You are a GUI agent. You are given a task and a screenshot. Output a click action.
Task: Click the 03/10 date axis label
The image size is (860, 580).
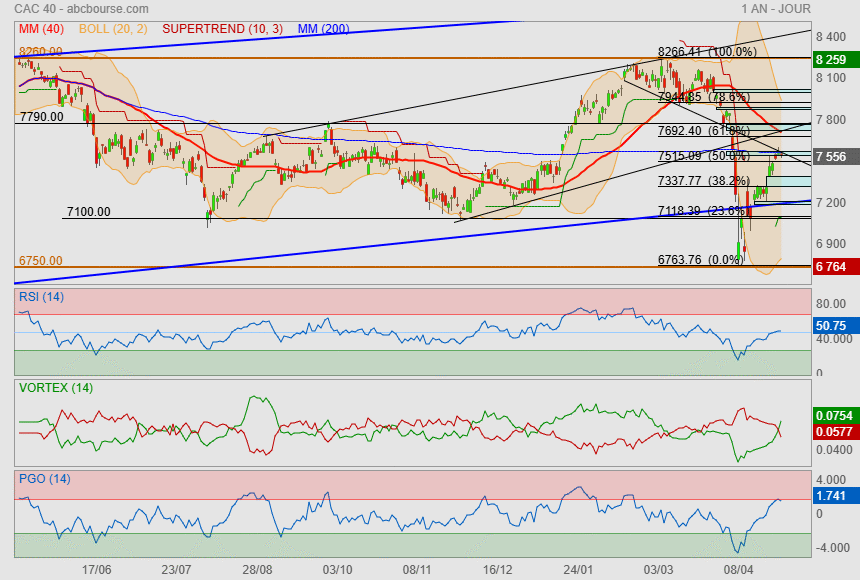coord(337,569)
